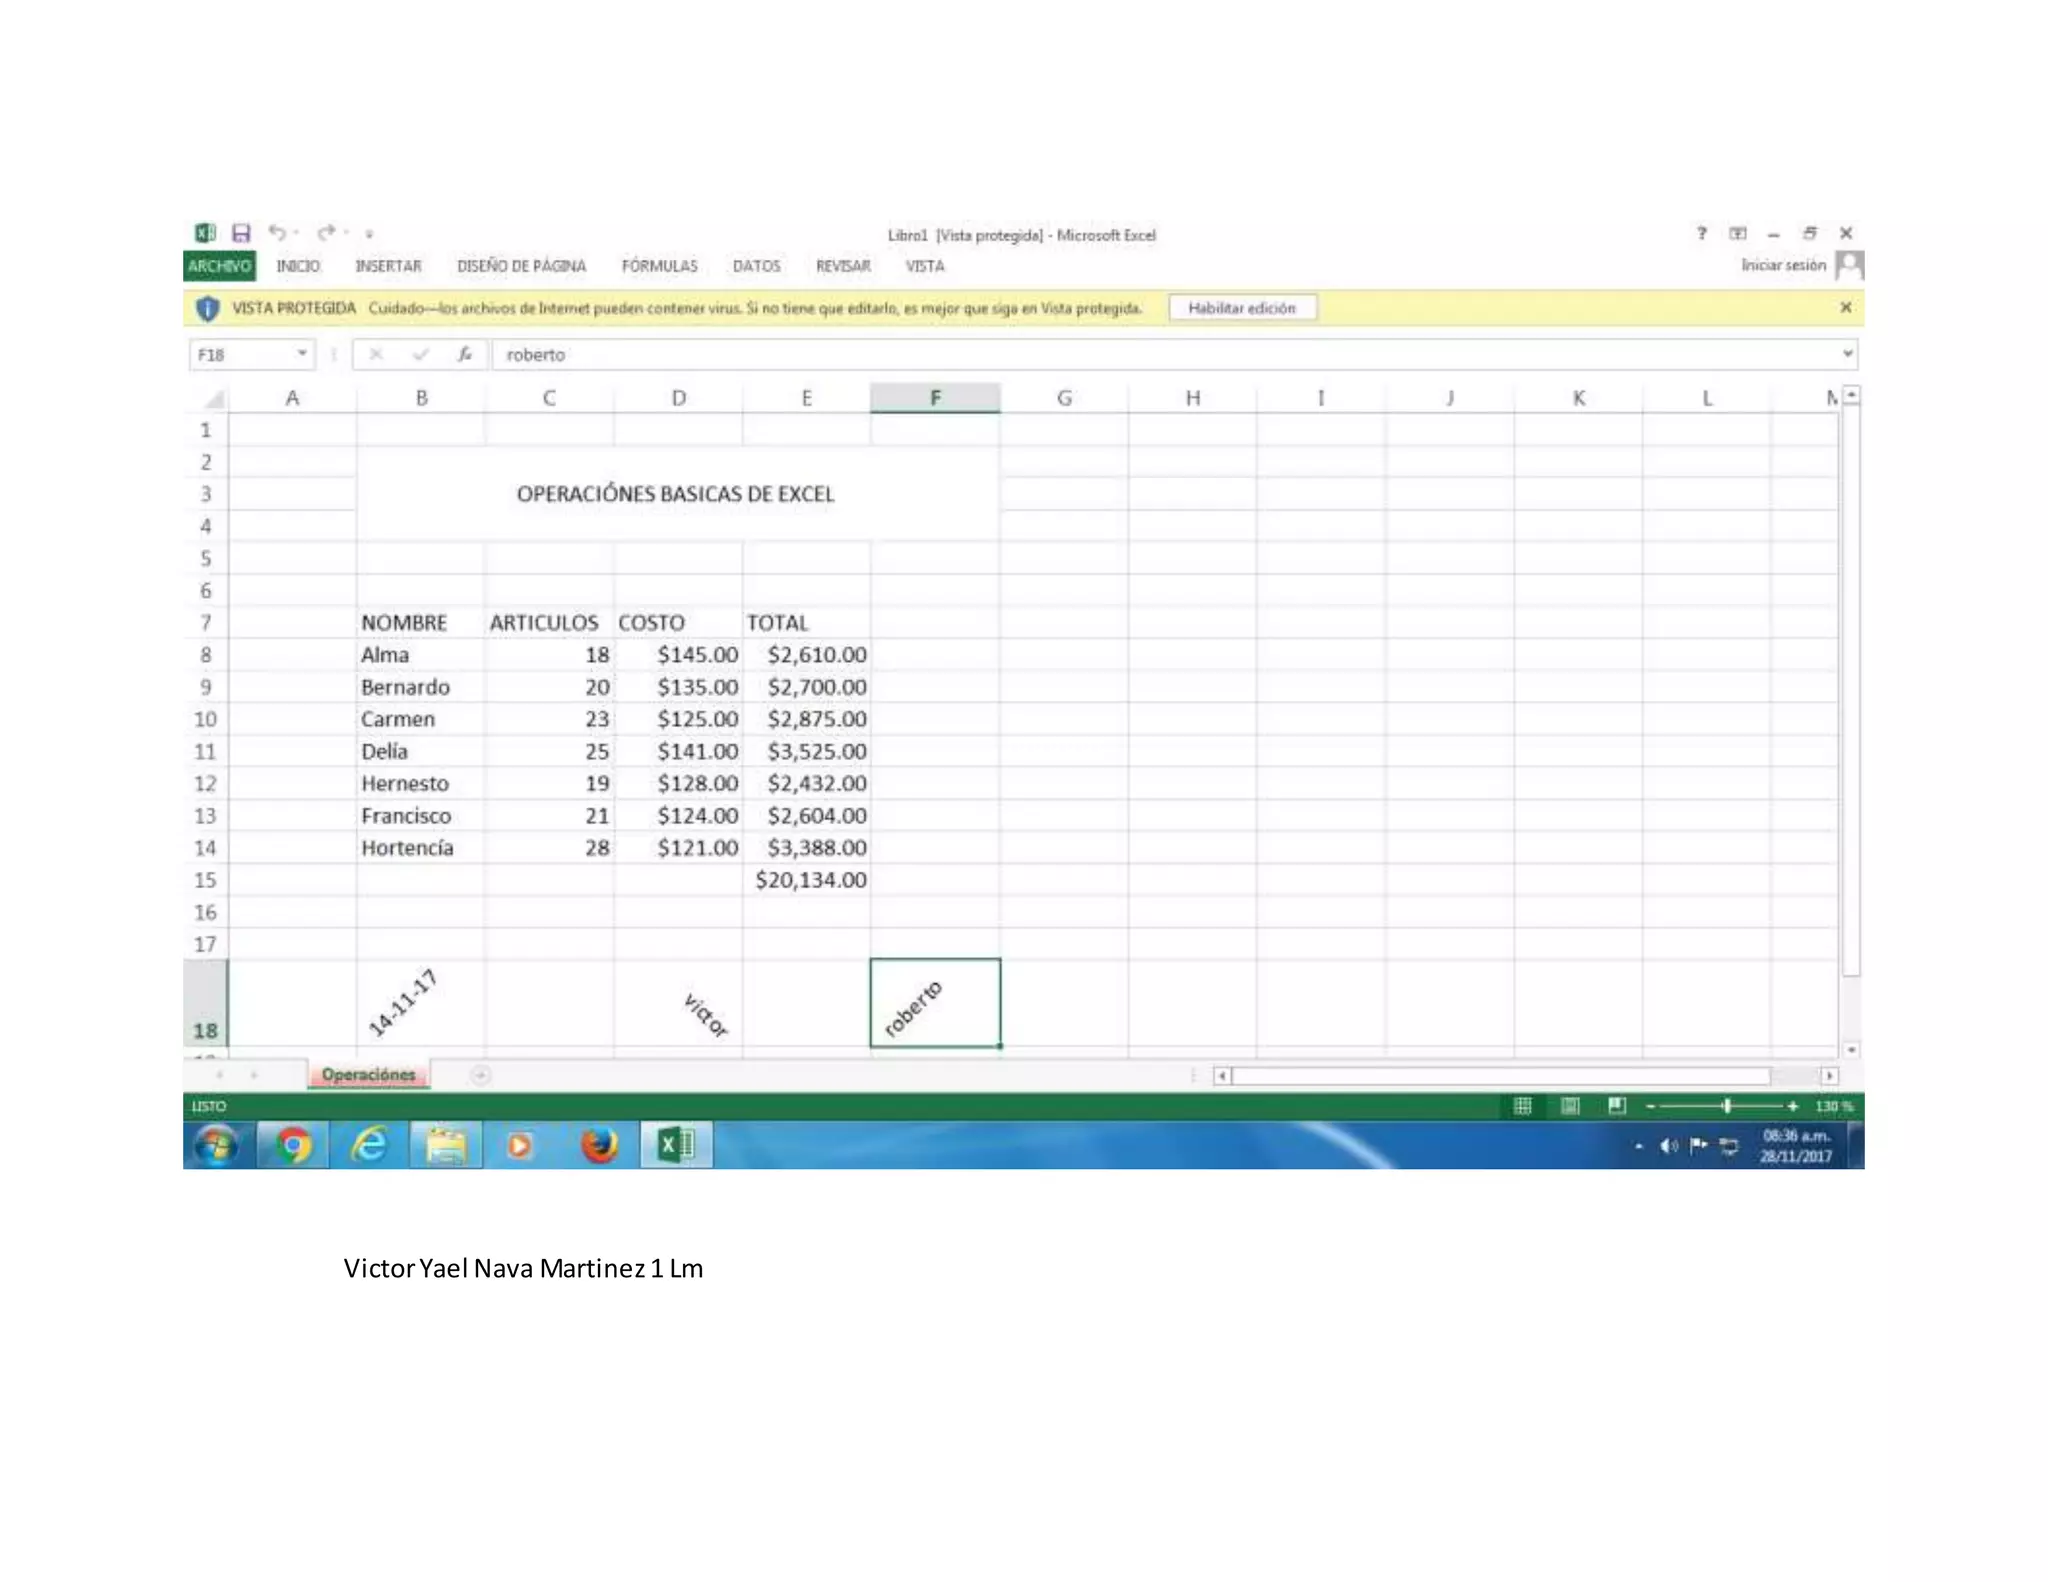Click the Redo arrow icon
The height and width of the screenshot is (1582, 2048).
(326, 233)
